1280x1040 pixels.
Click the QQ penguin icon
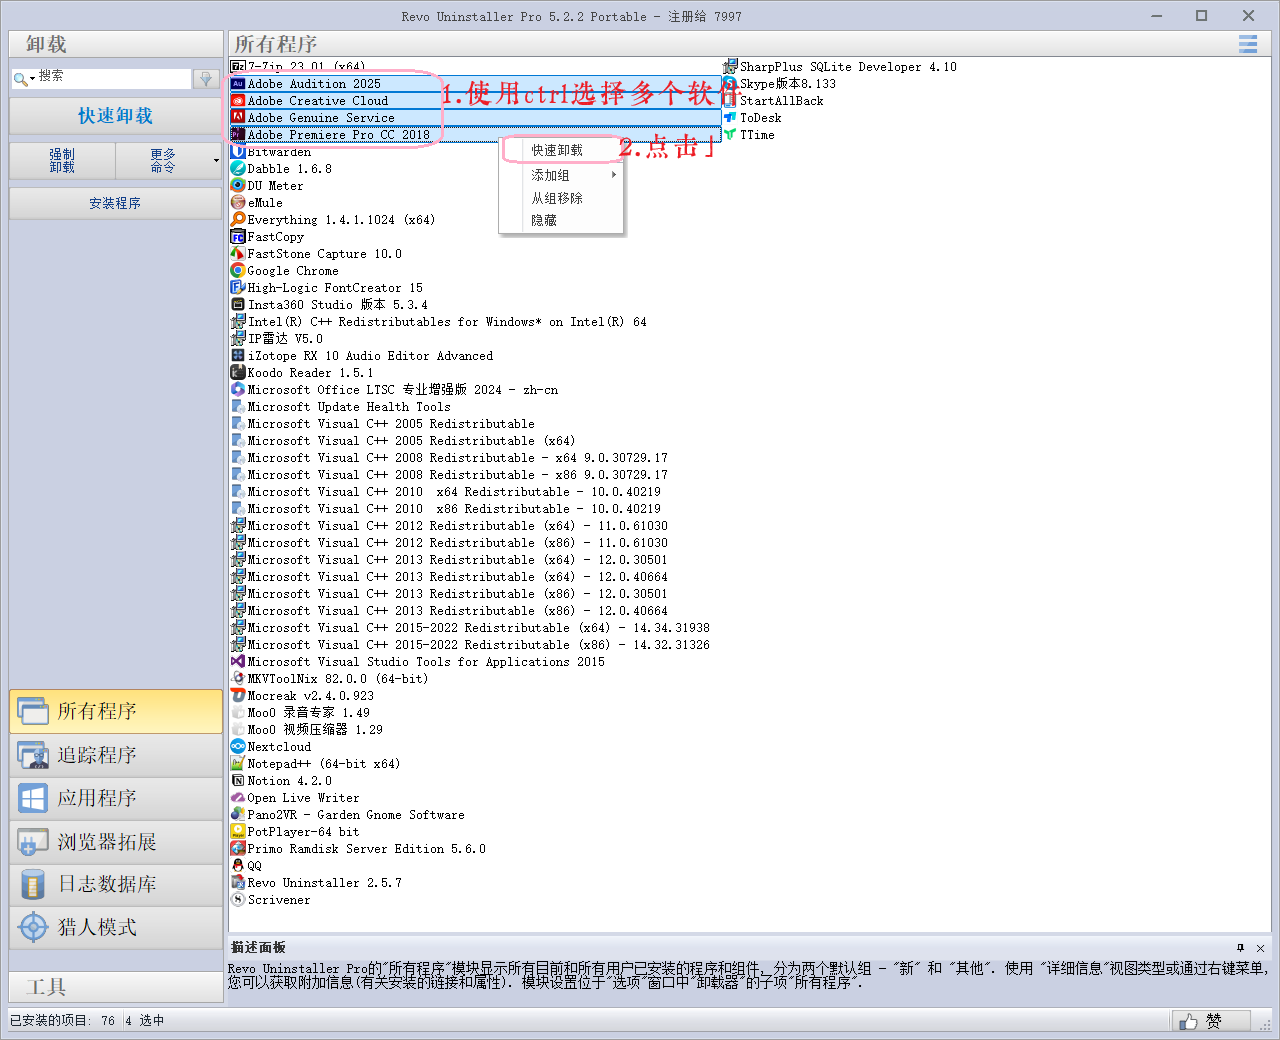pos(238,866)
